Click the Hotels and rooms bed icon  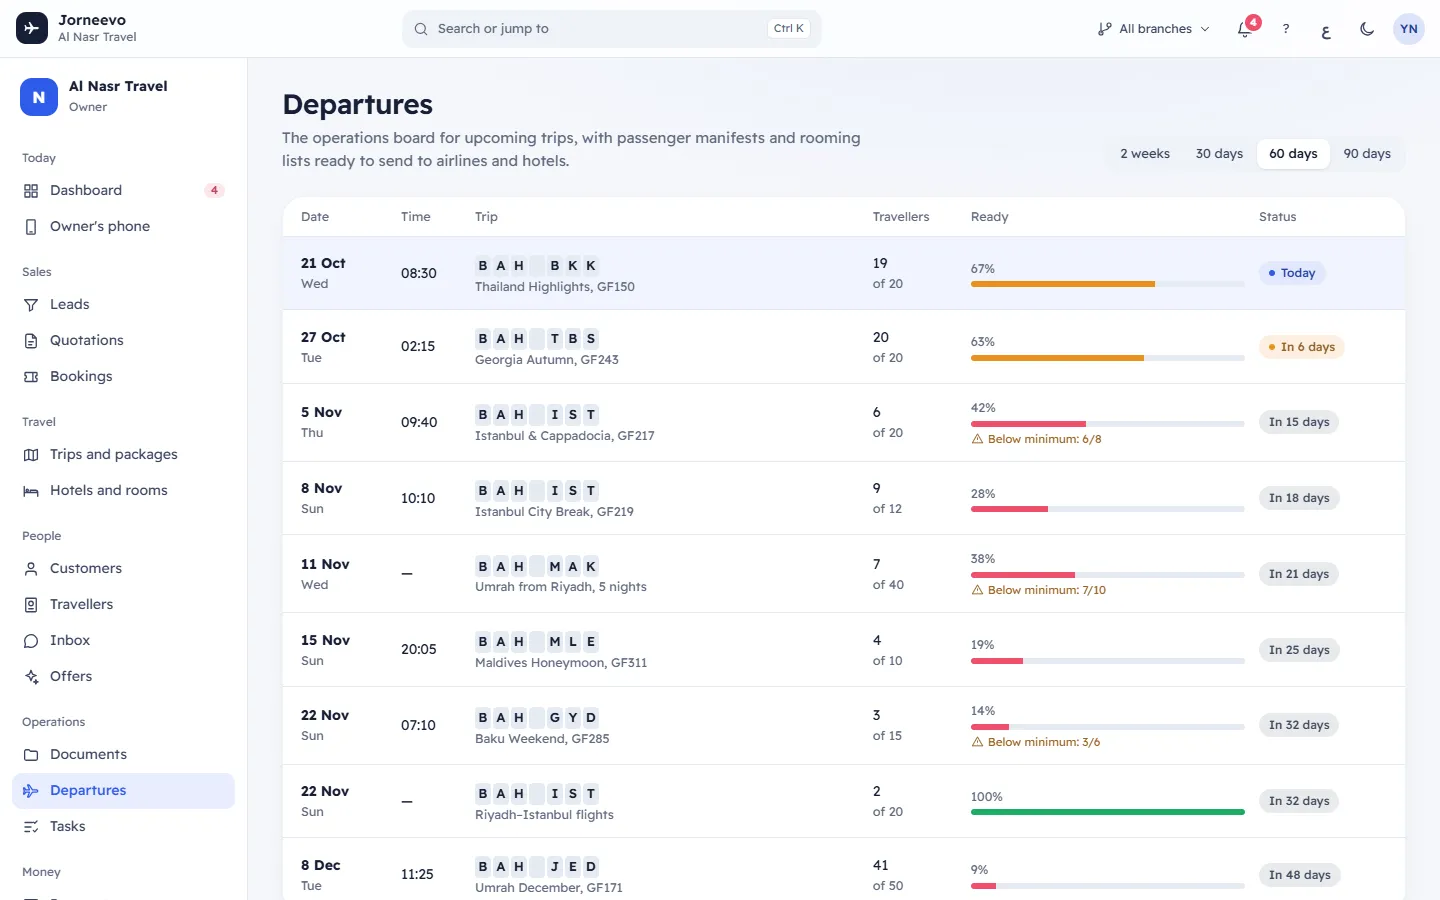point(31,491)
